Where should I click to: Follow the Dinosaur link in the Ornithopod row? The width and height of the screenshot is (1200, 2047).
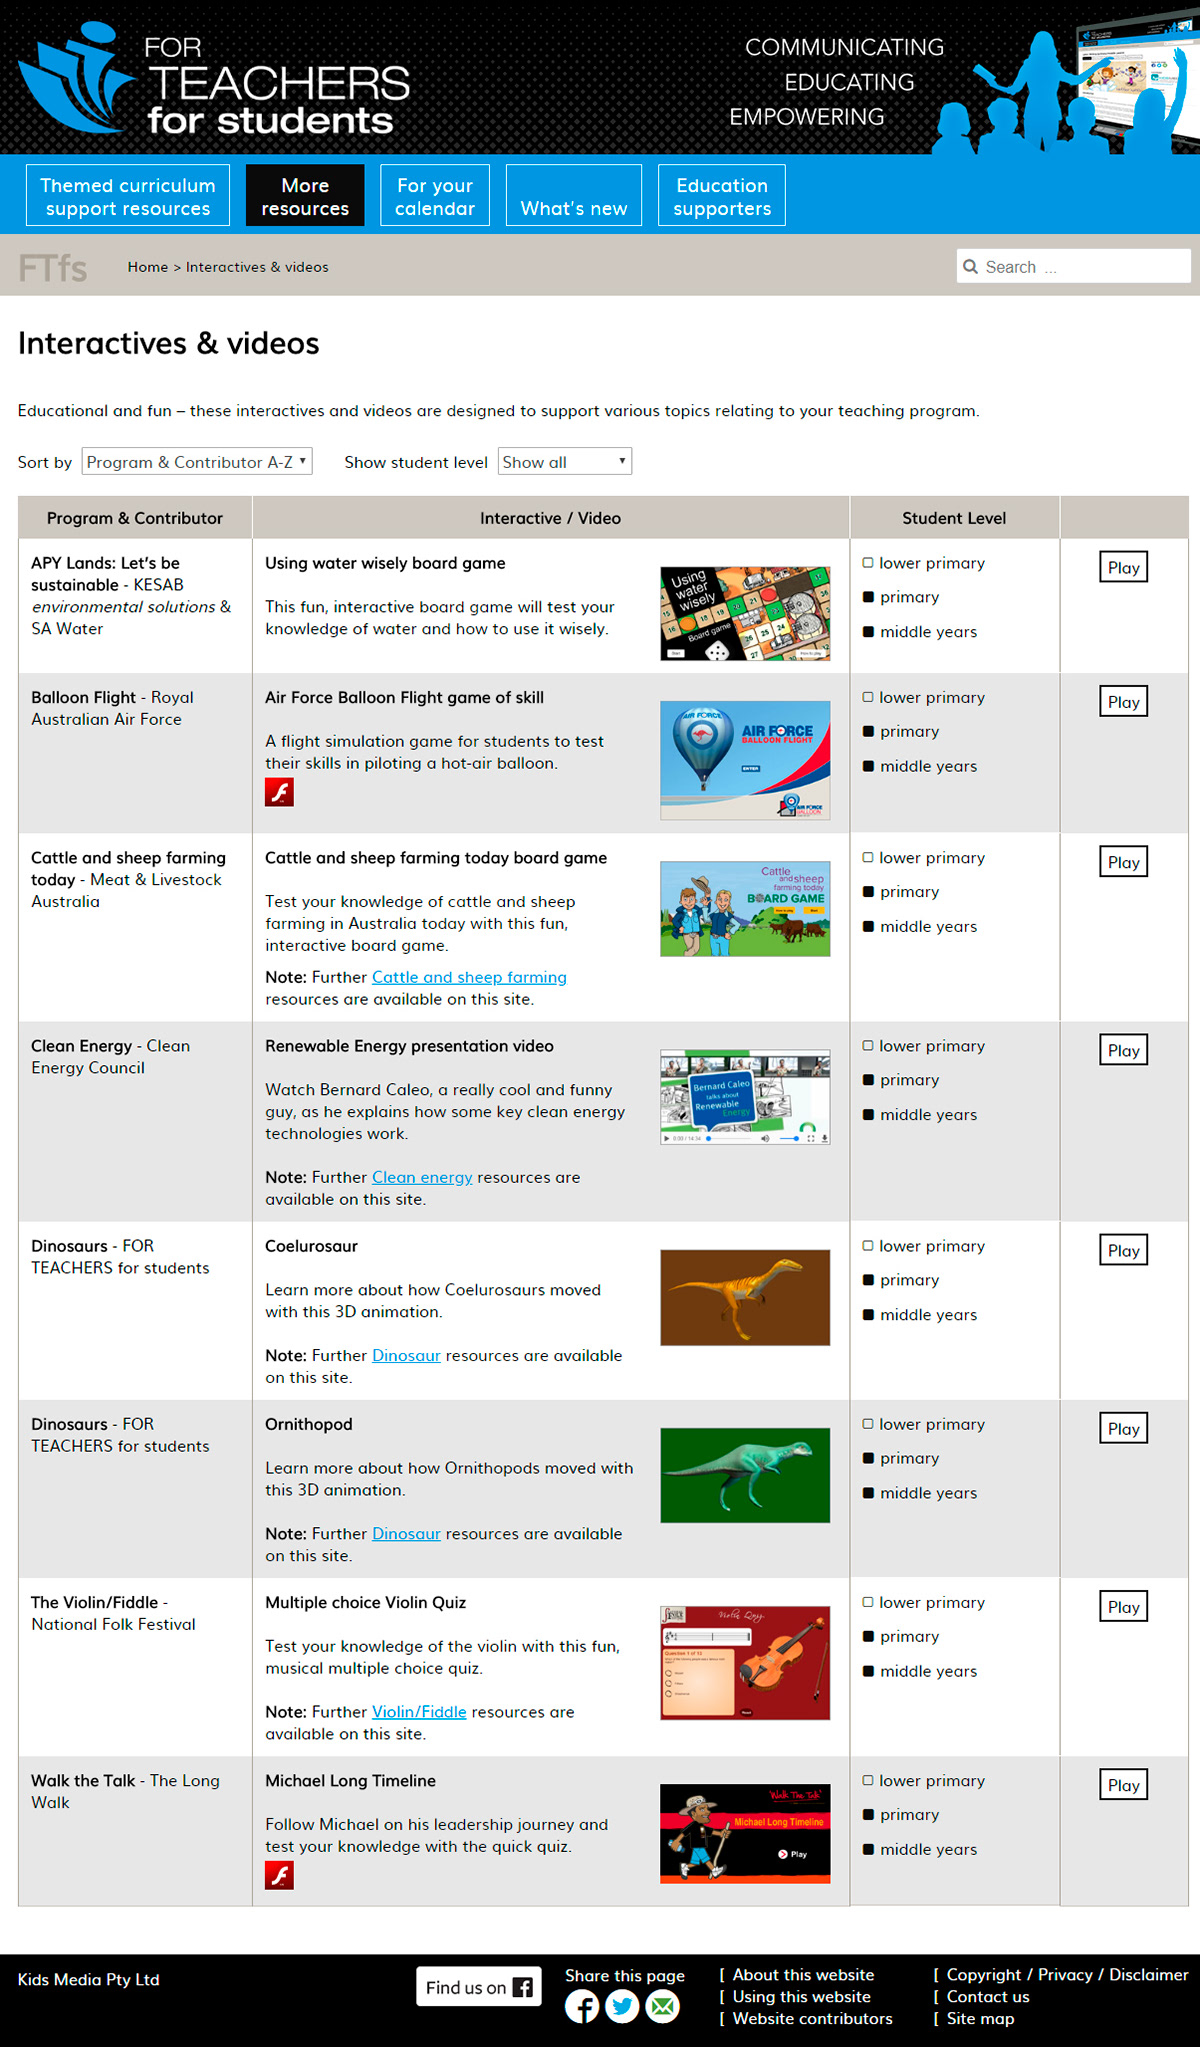coord(406,1533)
